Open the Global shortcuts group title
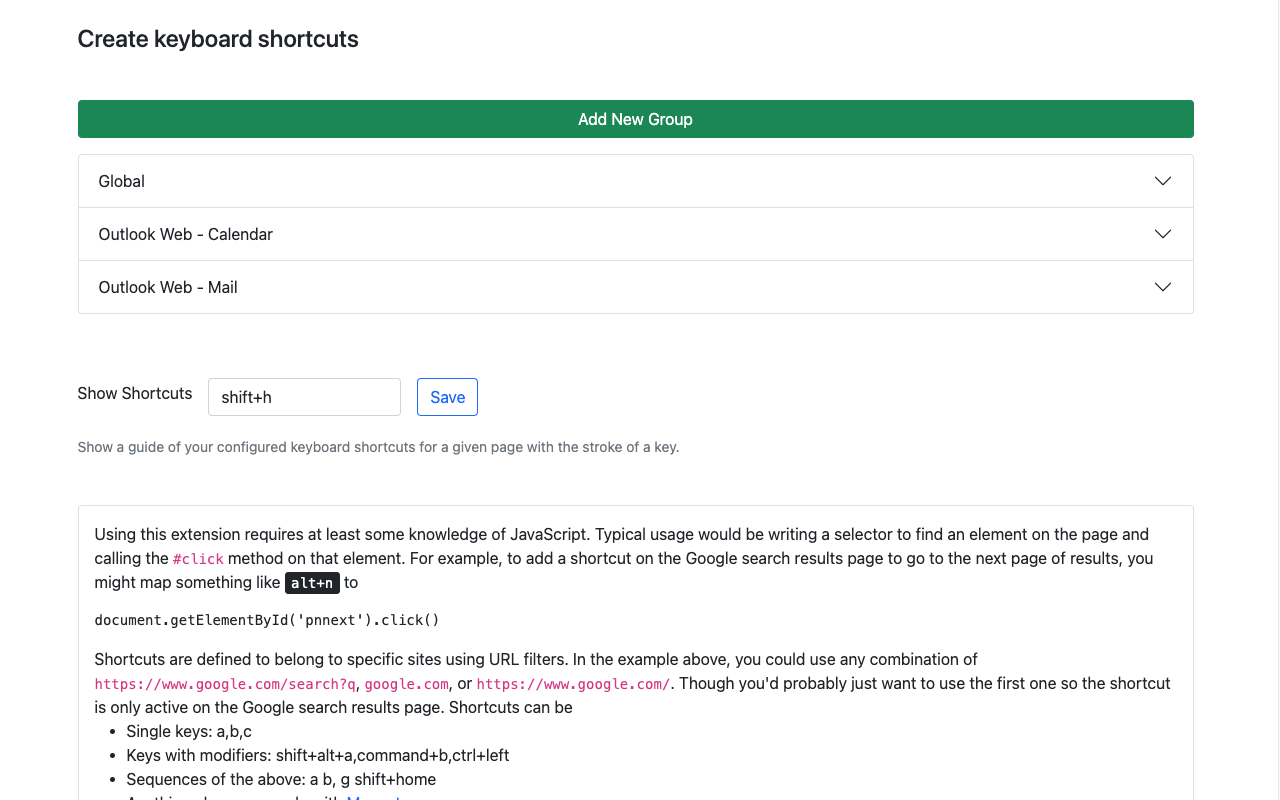 coord(122,181)
